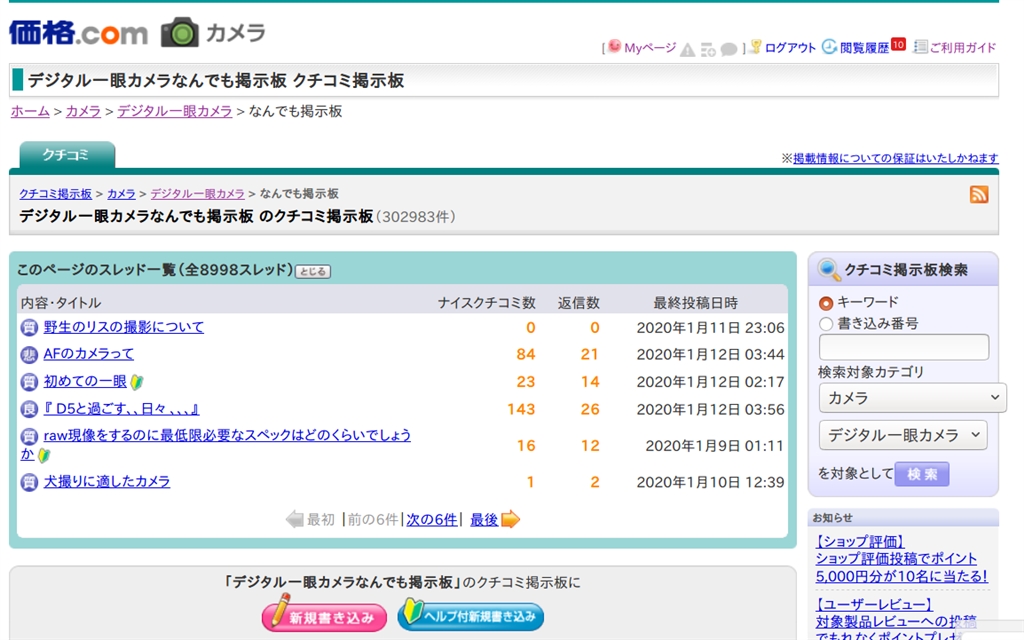This screenshot has height=640, width=1024.
Task: Click question icon beside 初めての一眼
Action: point(29,382)
